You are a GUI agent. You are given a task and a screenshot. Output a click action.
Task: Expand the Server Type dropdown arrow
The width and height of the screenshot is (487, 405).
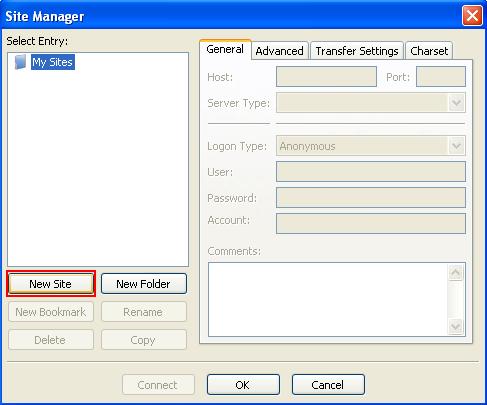pos(456,103)
